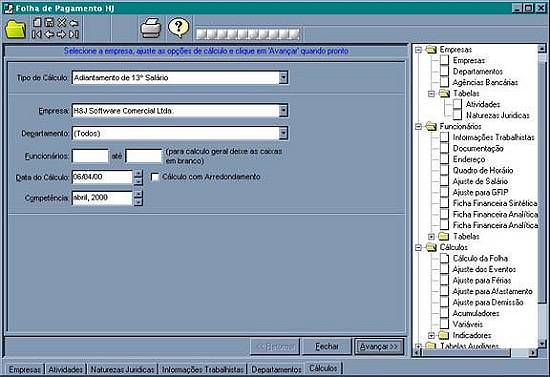Increase Competência with up spinner

[138, 194]
